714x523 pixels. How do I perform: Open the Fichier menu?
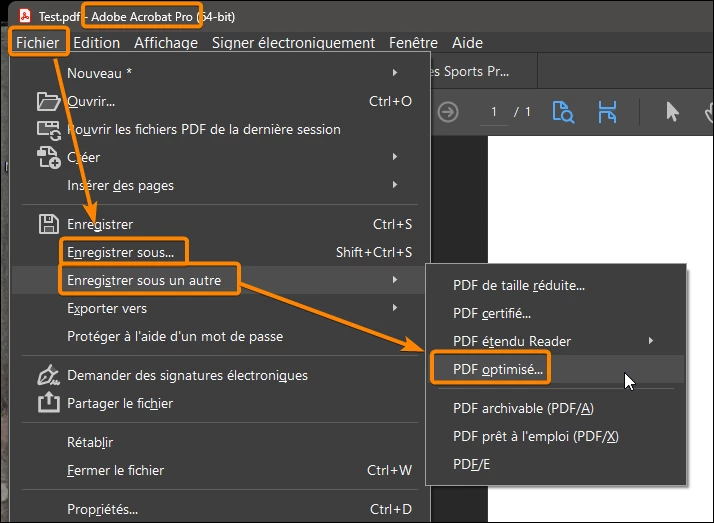(38, 43)
